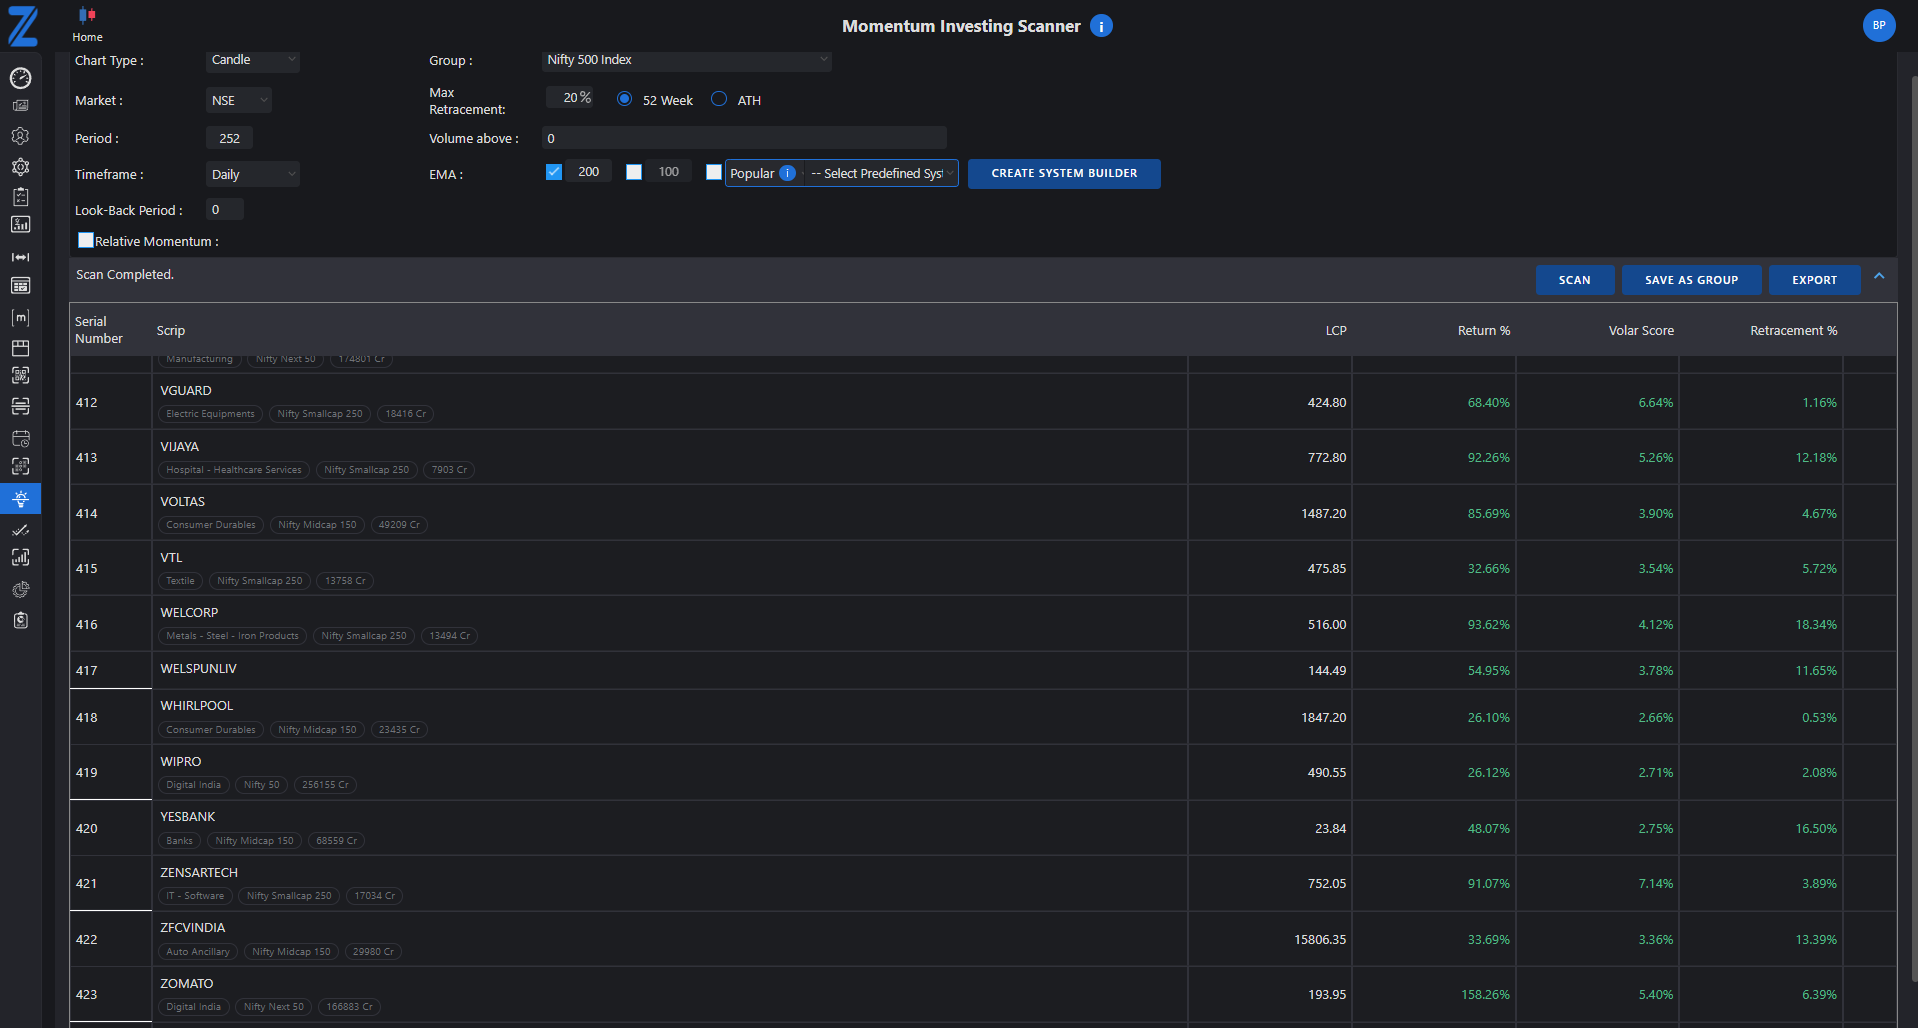
Task: Open the QR-style scanner sidebar icon
Action: click(x=20, y=376)
